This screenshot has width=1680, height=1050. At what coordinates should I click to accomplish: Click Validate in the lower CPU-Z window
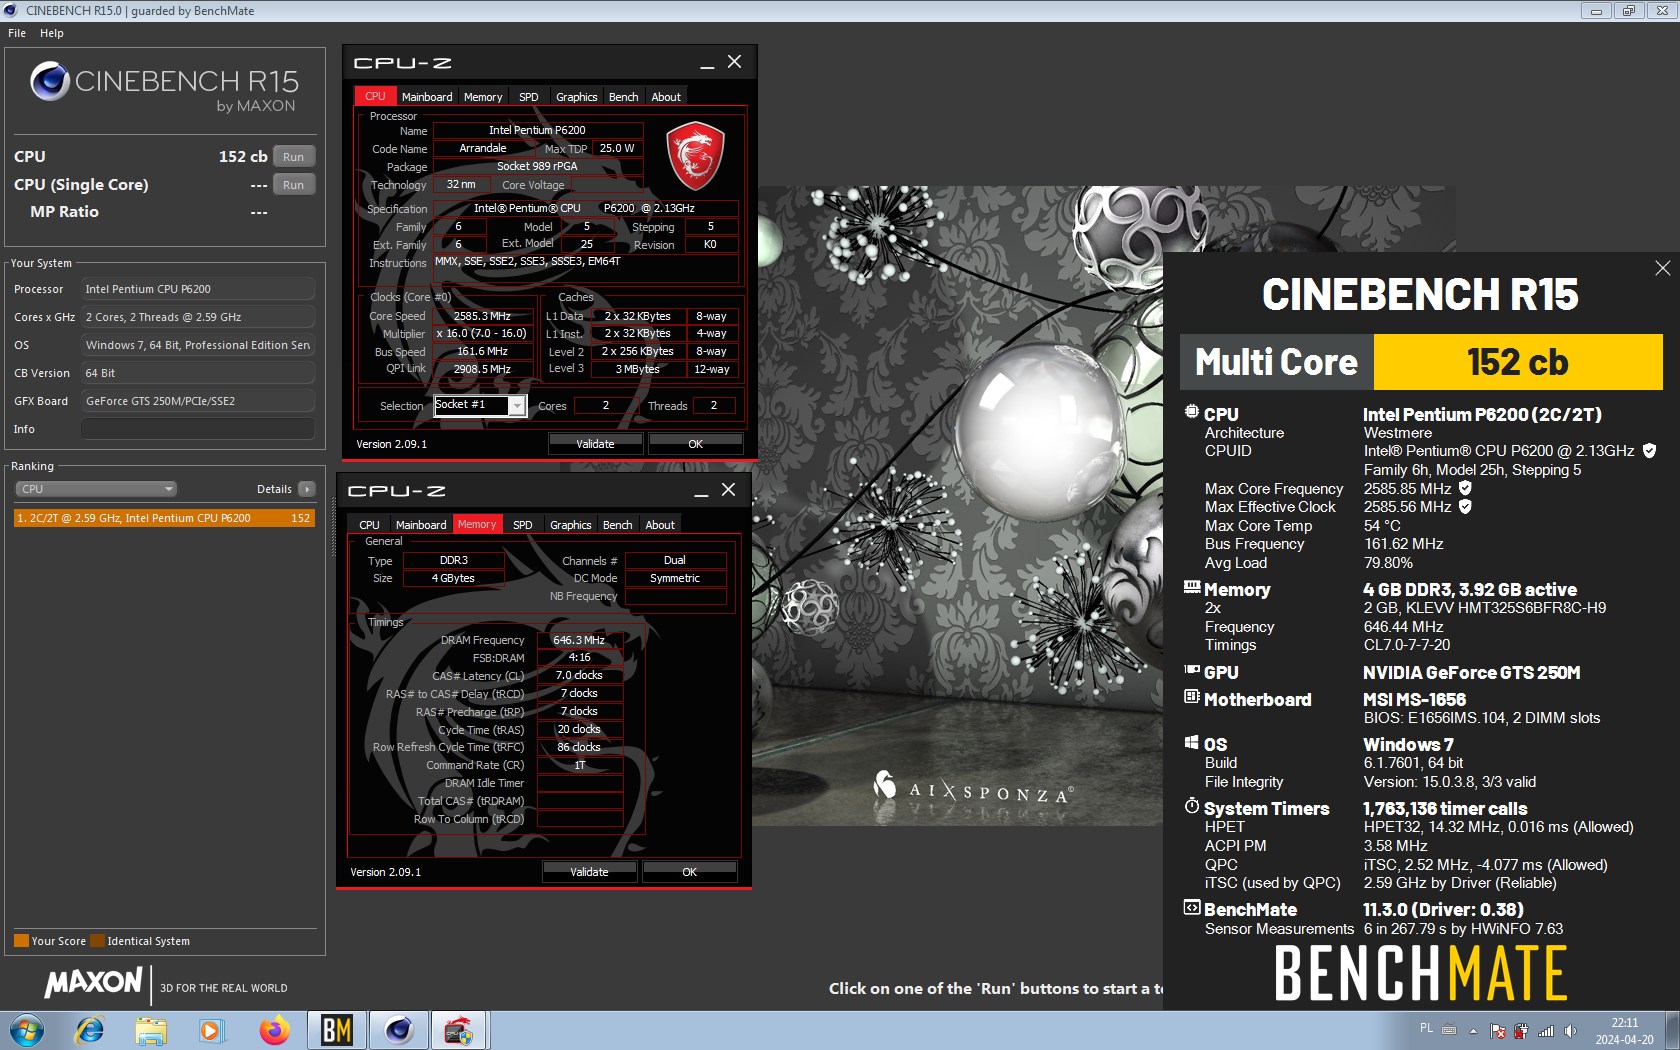click(589, 872)
